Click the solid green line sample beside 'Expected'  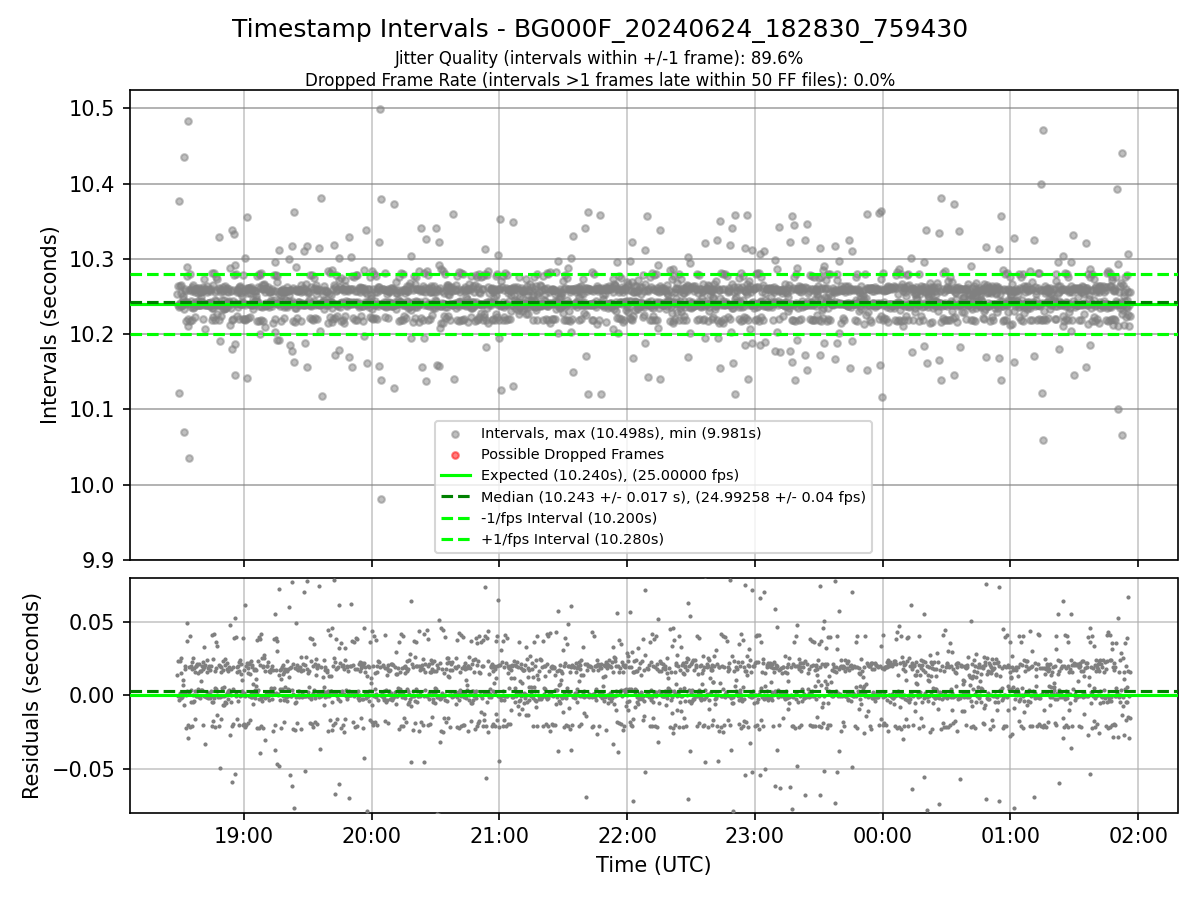(x=456, y=475)
